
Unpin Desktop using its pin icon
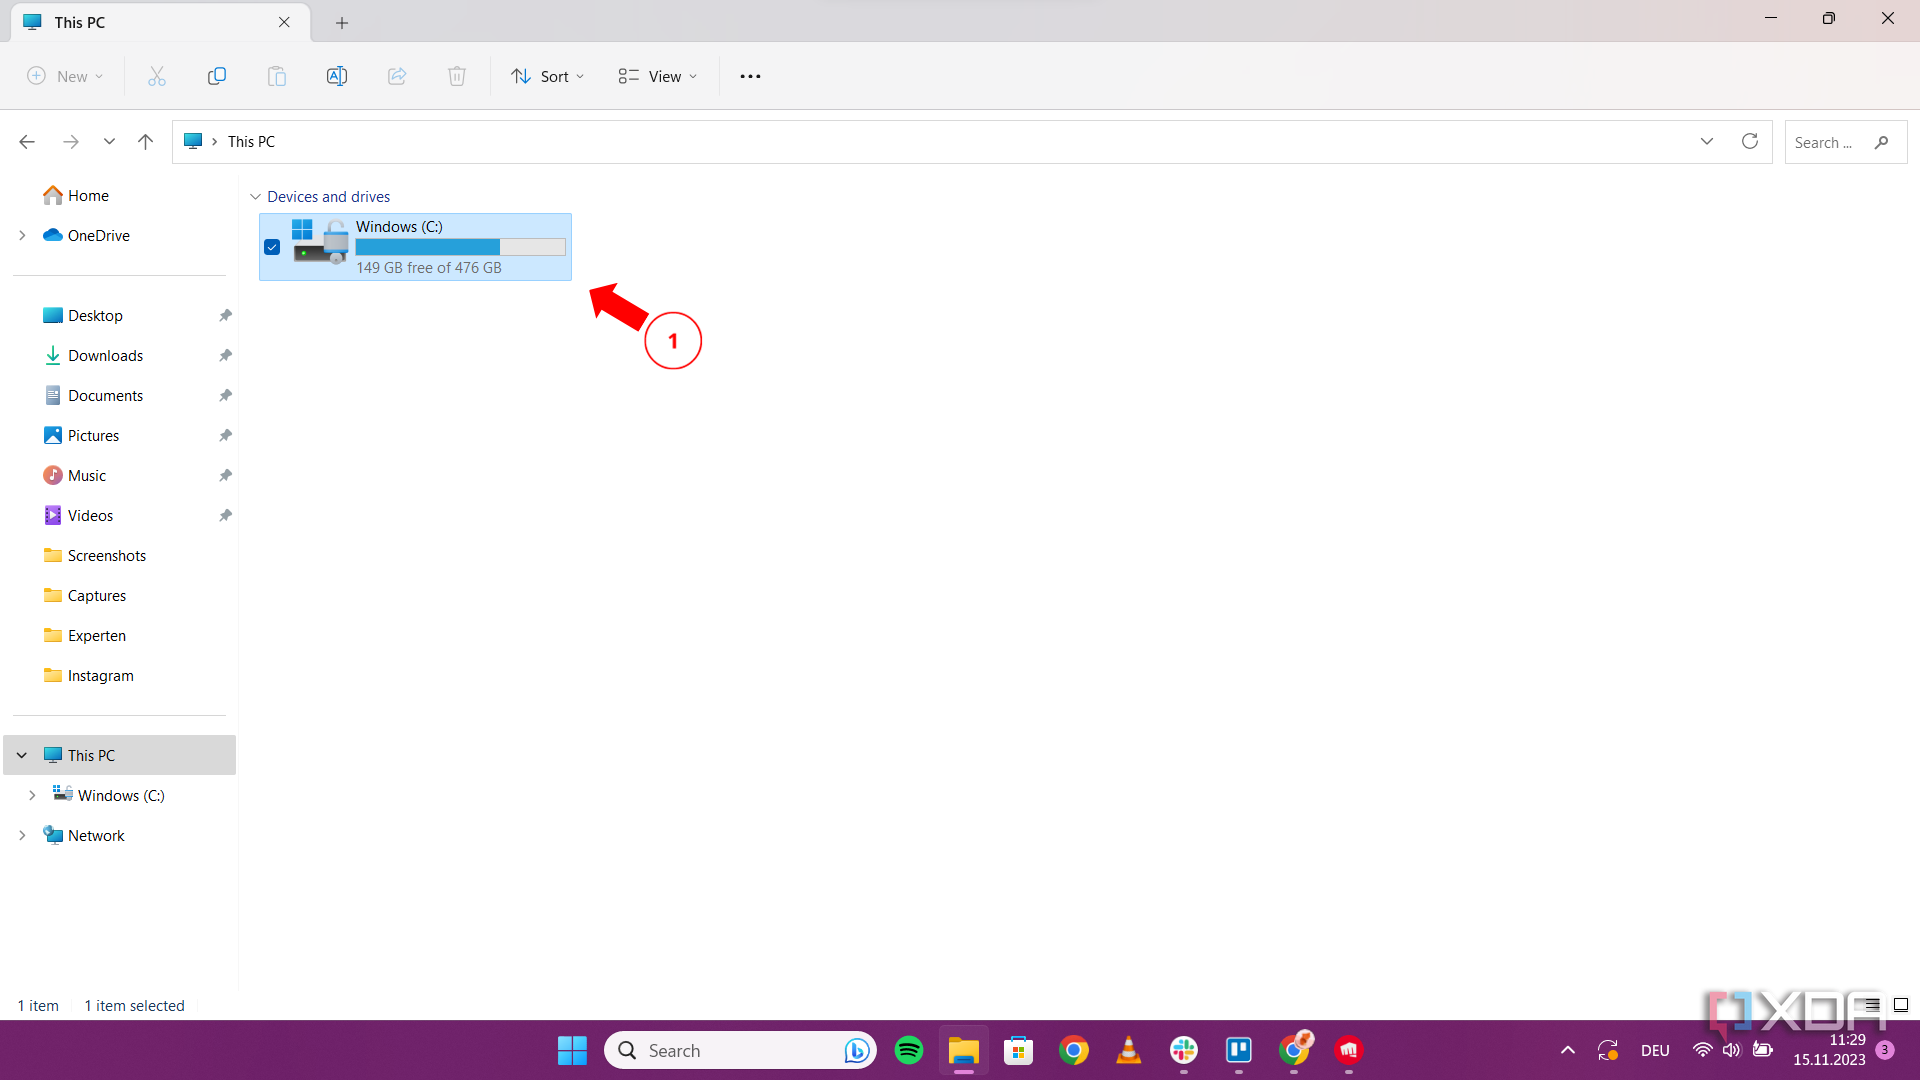coord(225,315)
